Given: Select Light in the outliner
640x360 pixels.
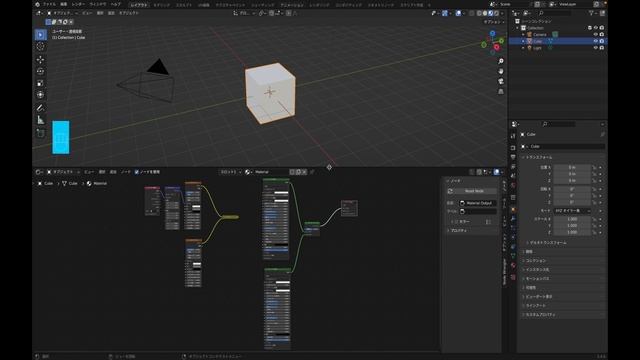Looking at the screenshot, I should click(x=538, y=48).
